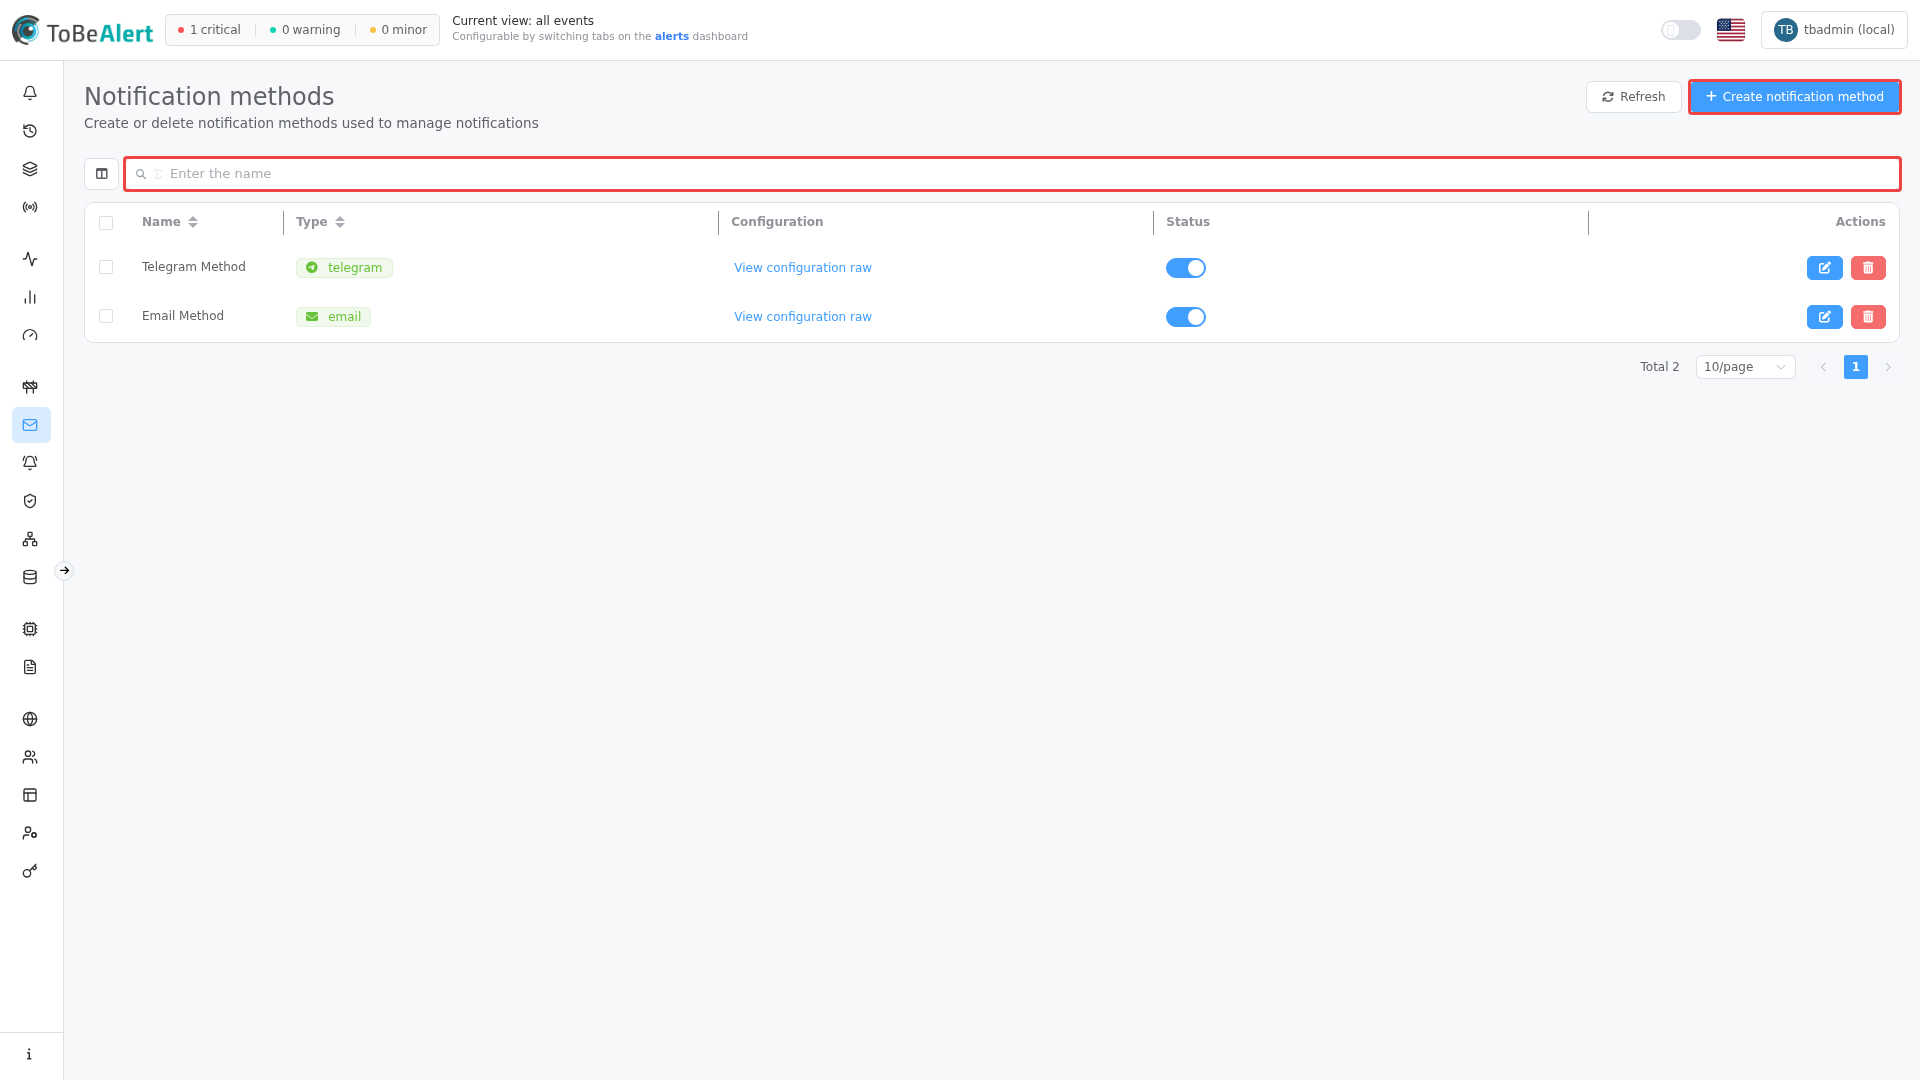Open the CPU chip icon in sidebar
The height and width of the screenshot is (1080, 1920).
30,629
